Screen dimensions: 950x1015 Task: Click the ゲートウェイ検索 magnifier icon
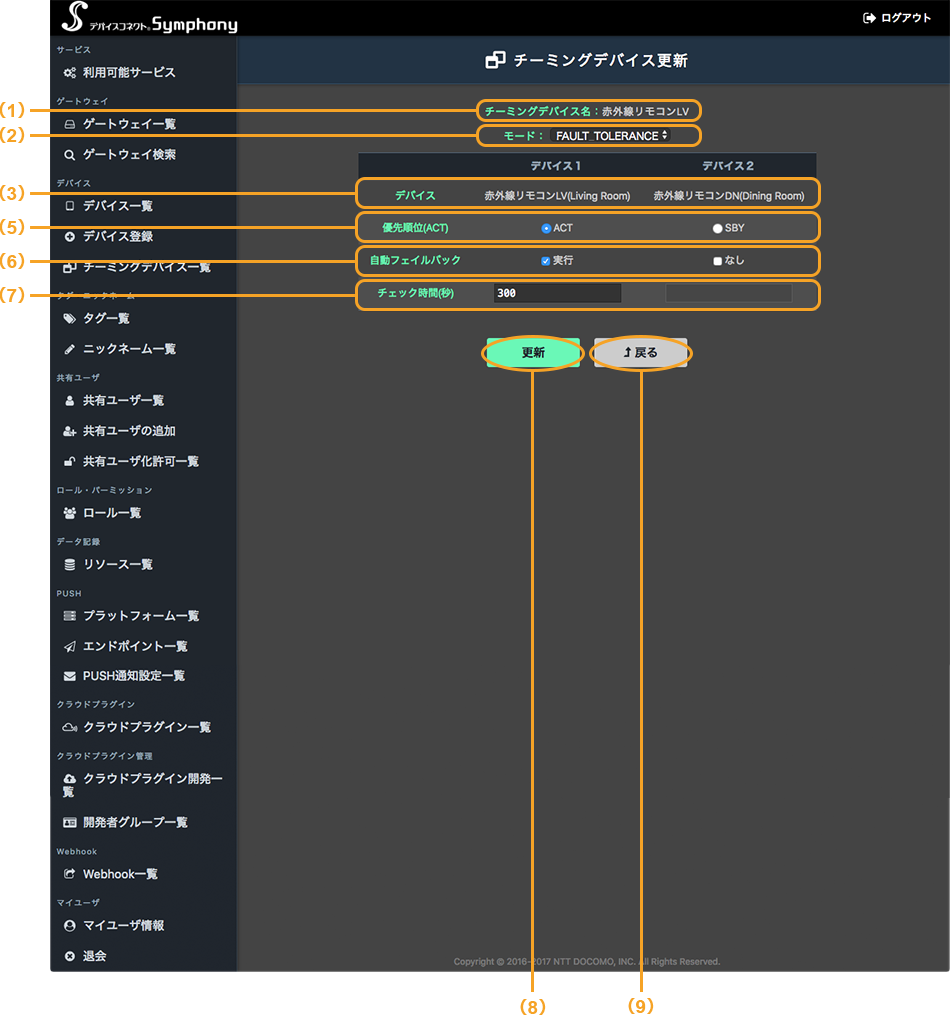pyautogui.click(x=70, y=155)
